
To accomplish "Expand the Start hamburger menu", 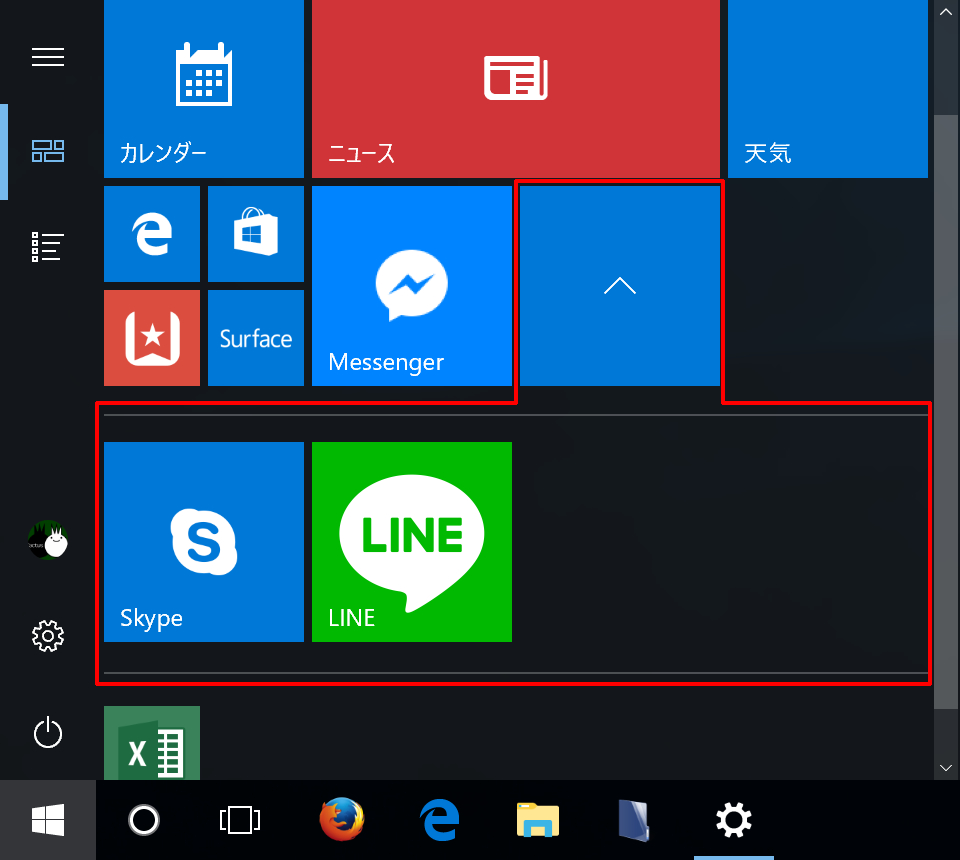I will tap(48, 57).
